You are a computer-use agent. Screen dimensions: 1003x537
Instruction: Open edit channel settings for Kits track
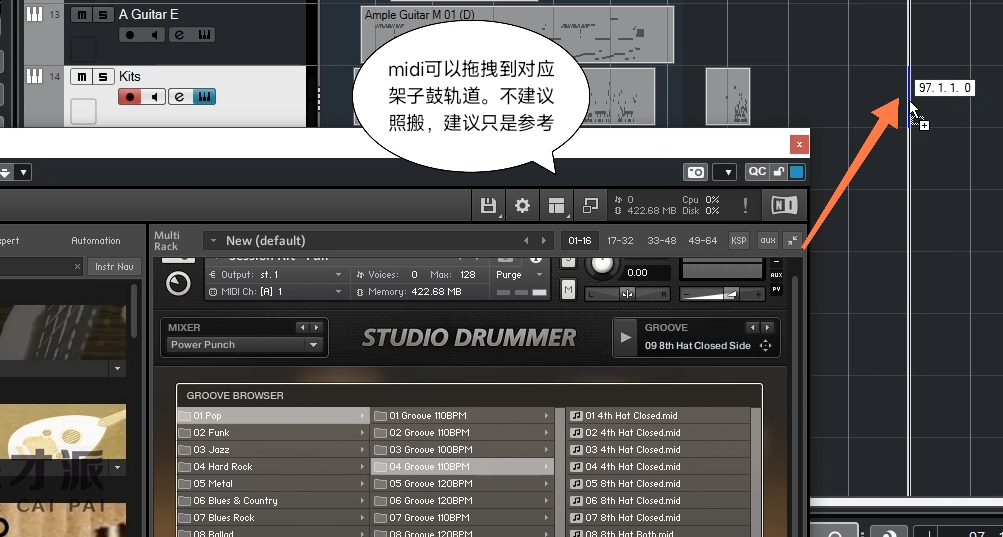point(180,97)
